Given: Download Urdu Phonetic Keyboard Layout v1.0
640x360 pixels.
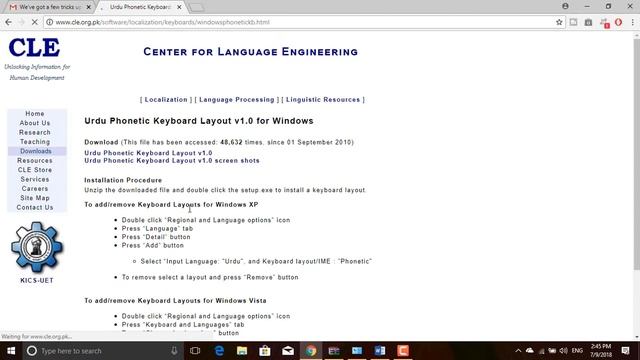Looking at the screenshot, I should point(148,153).
